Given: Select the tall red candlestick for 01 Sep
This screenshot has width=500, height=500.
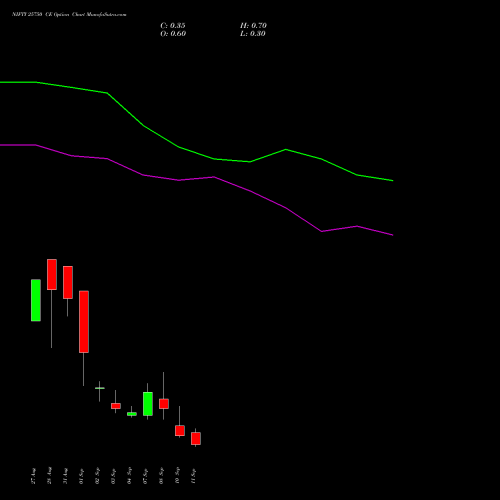Looking at the screenshot, I should (84, 322).
